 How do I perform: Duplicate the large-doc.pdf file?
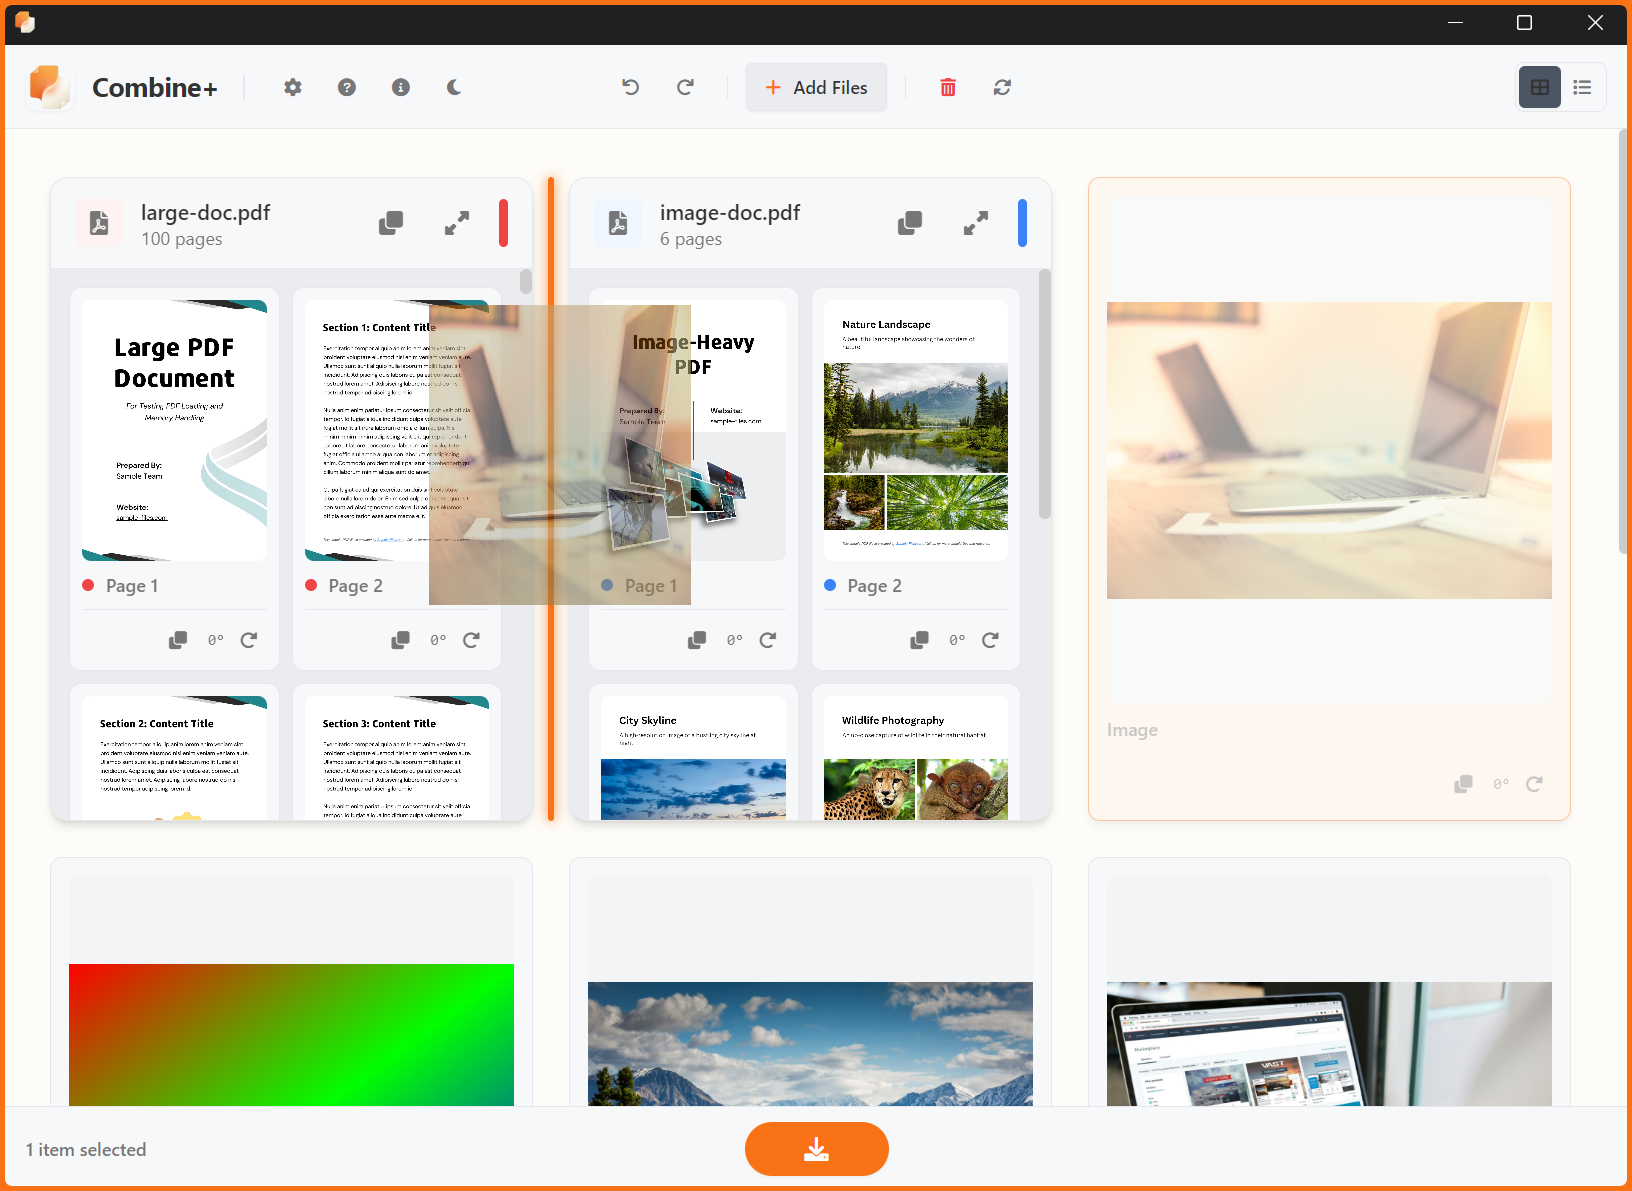391,223
